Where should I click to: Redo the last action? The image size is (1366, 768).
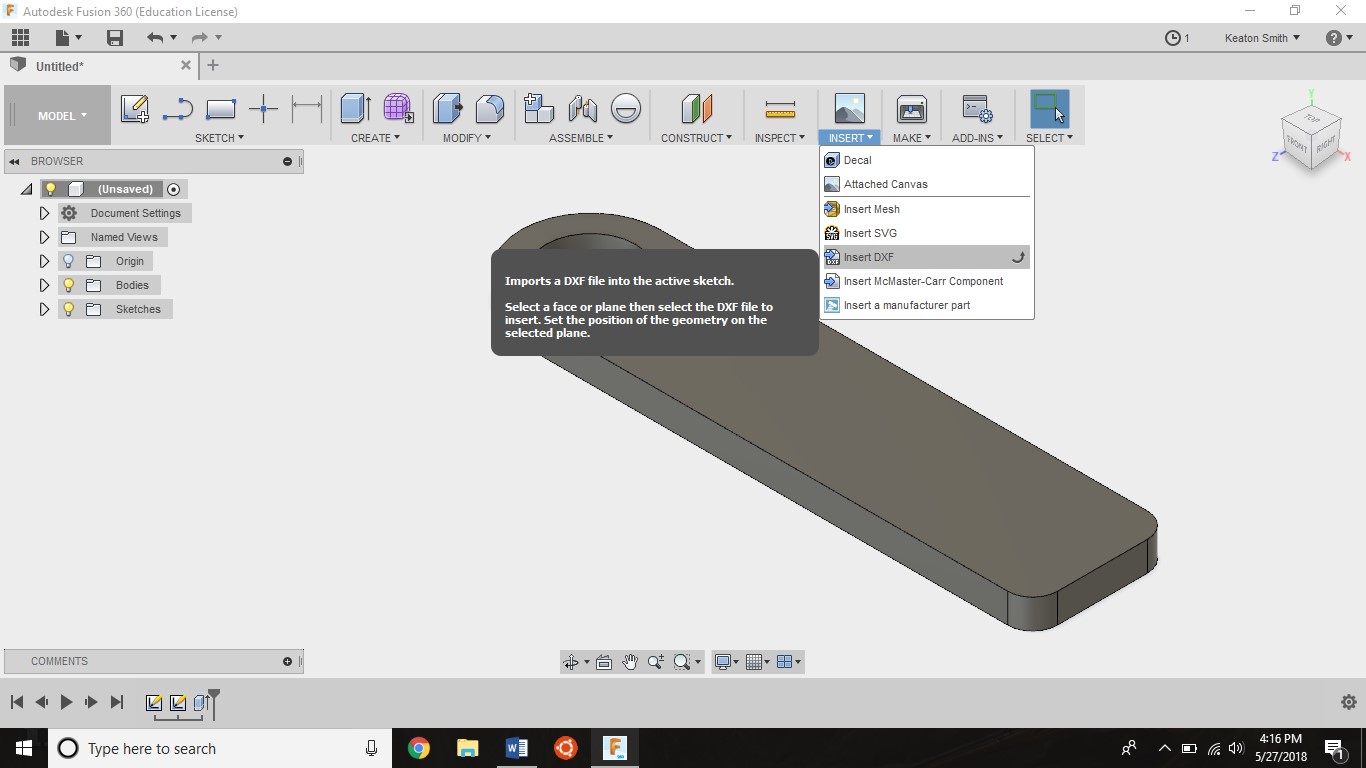coord(200,38)
